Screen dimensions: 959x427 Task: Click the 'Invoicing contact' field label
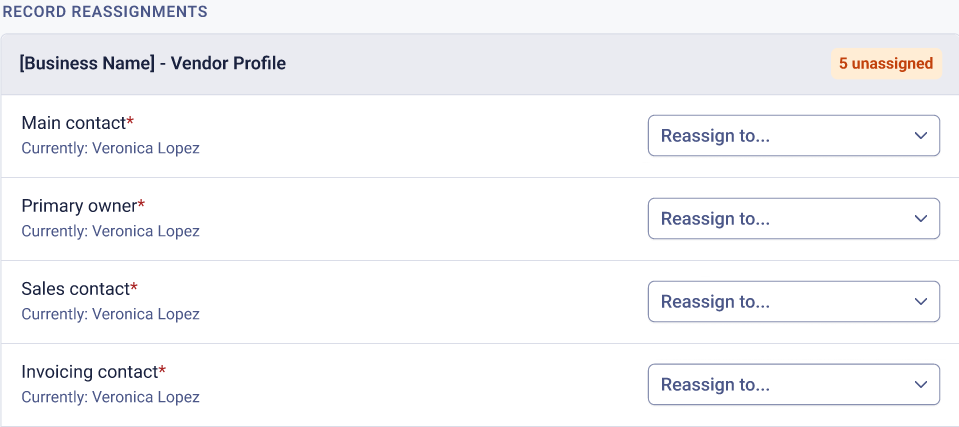click(90, 372)
